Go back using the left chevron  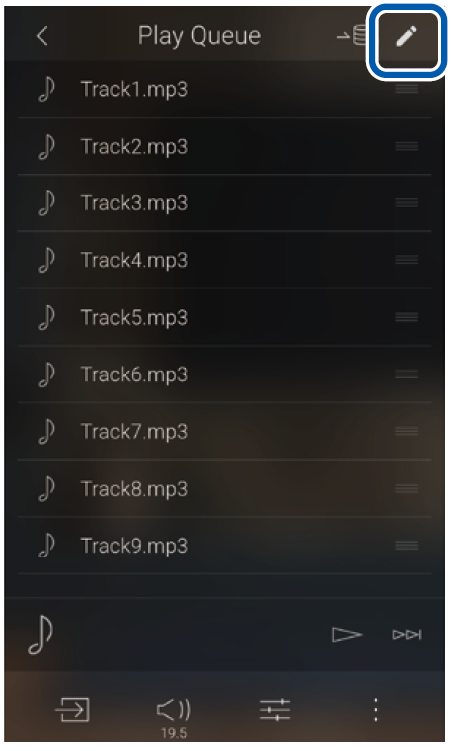(43, 36)
